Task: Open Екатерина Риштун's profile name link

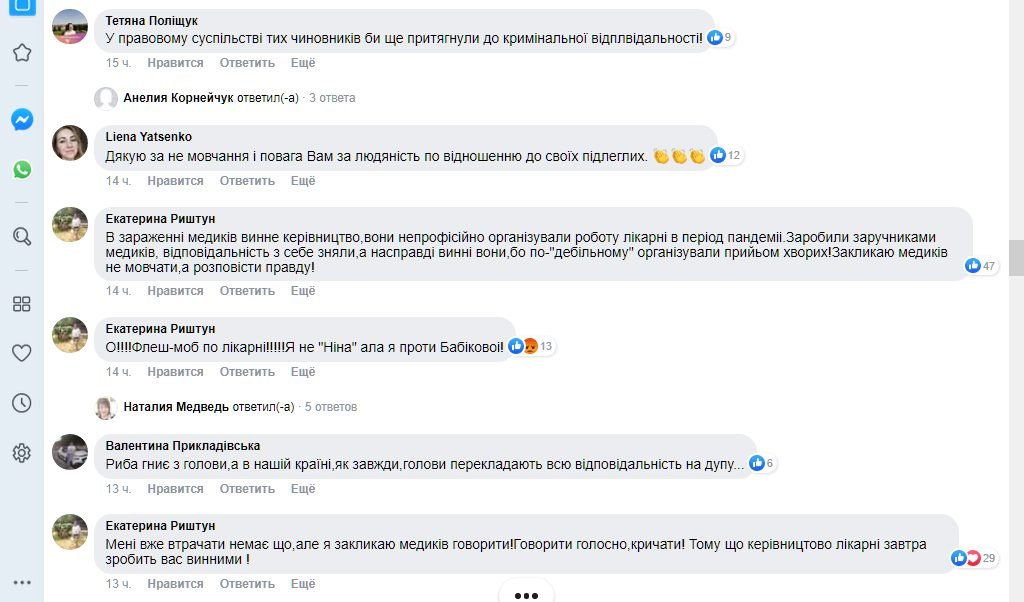Action: pos(160,218)
